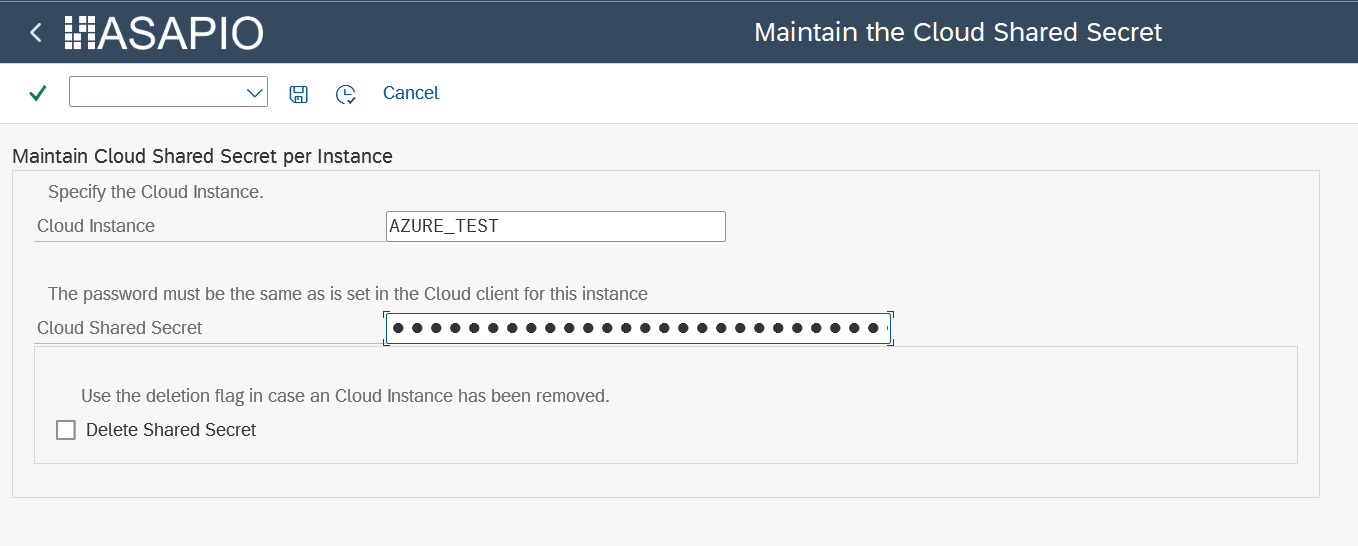Click the Maintain the Cloud Shared Secret title
This screenshot has width=1358, height=546.
point(958,32)
